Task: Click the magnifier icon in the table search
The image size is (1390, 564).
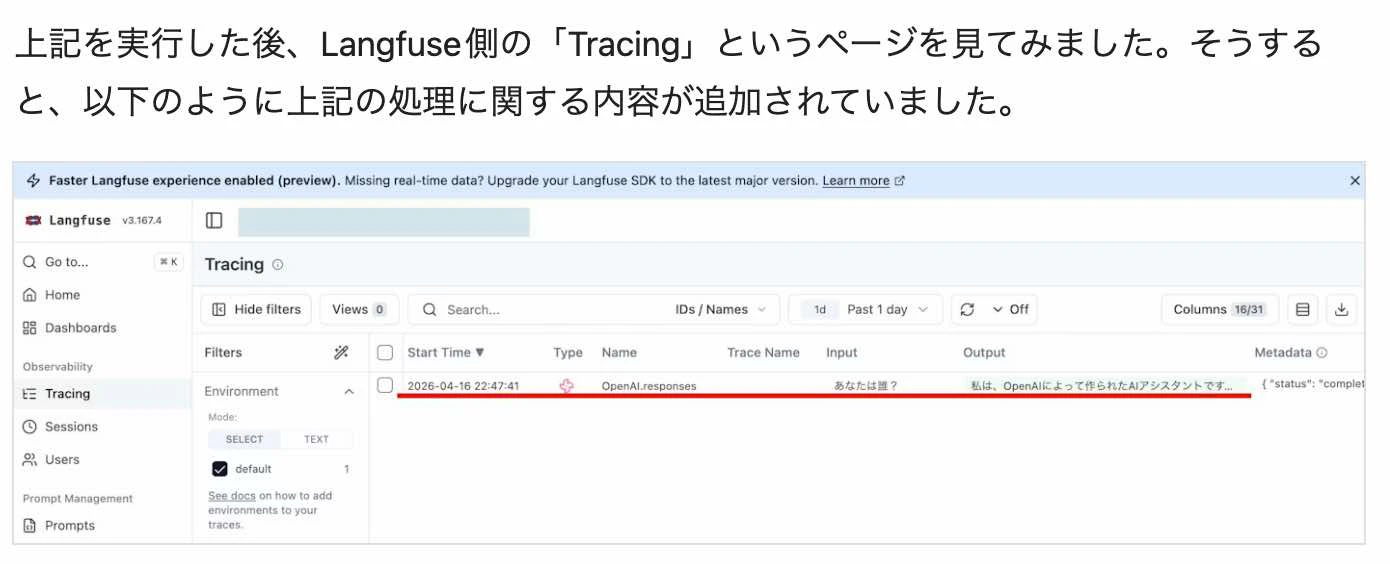Action: coord(430,309)
